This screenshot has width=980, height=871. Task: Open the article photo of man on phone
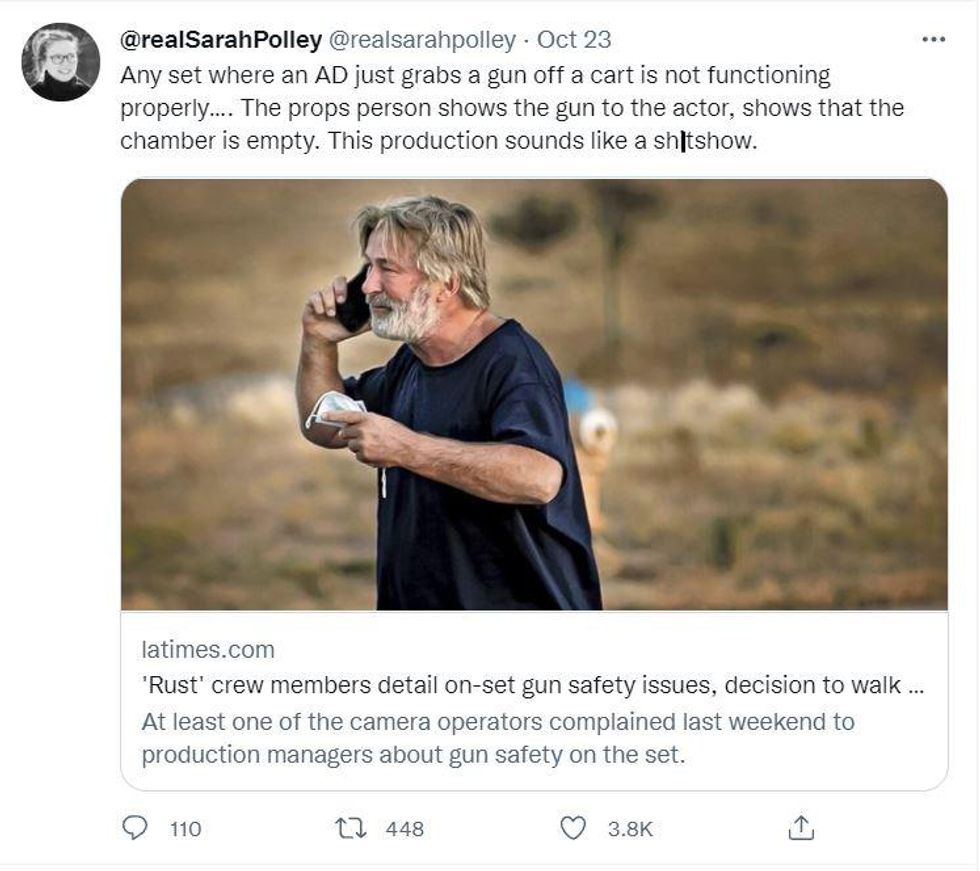tap(534, 394)
